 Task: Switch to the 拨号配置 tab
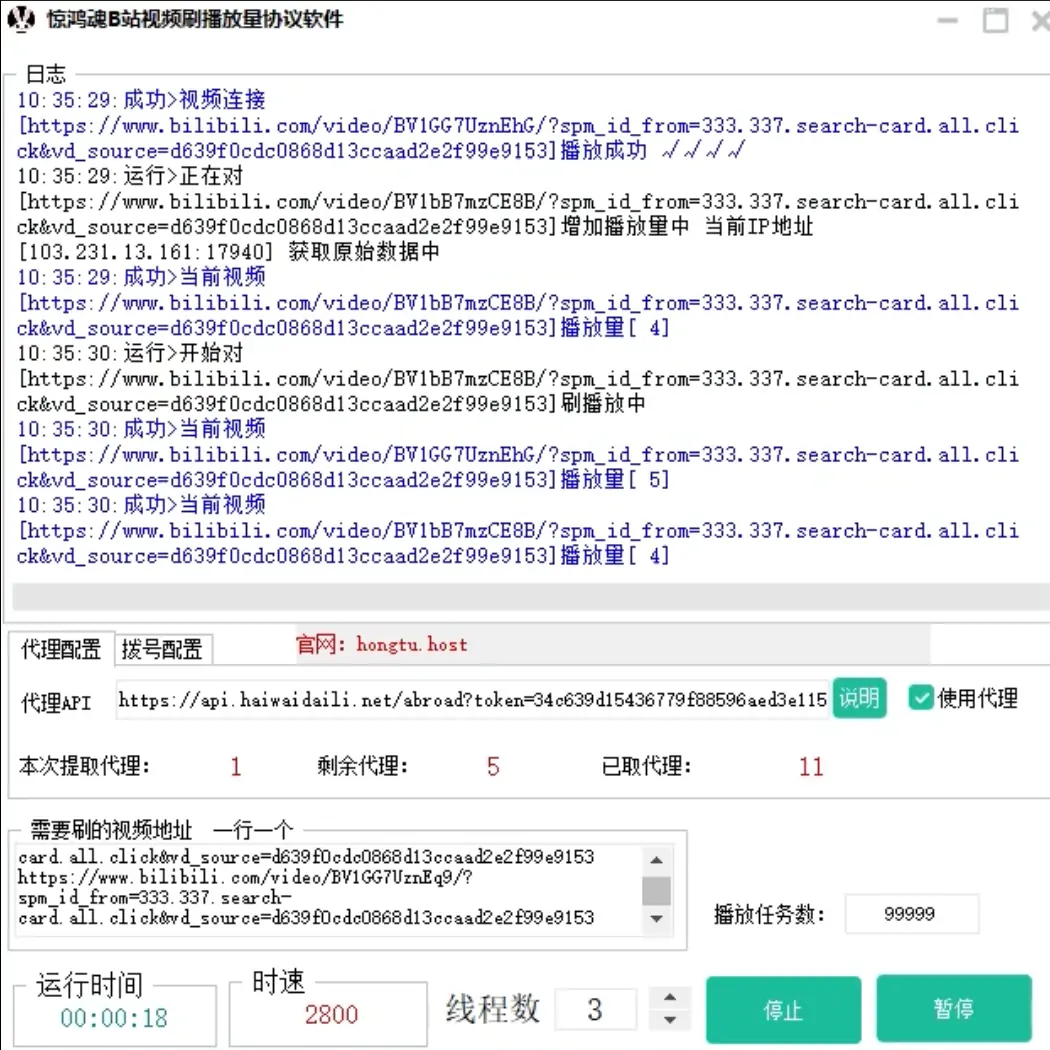point(163,649)
